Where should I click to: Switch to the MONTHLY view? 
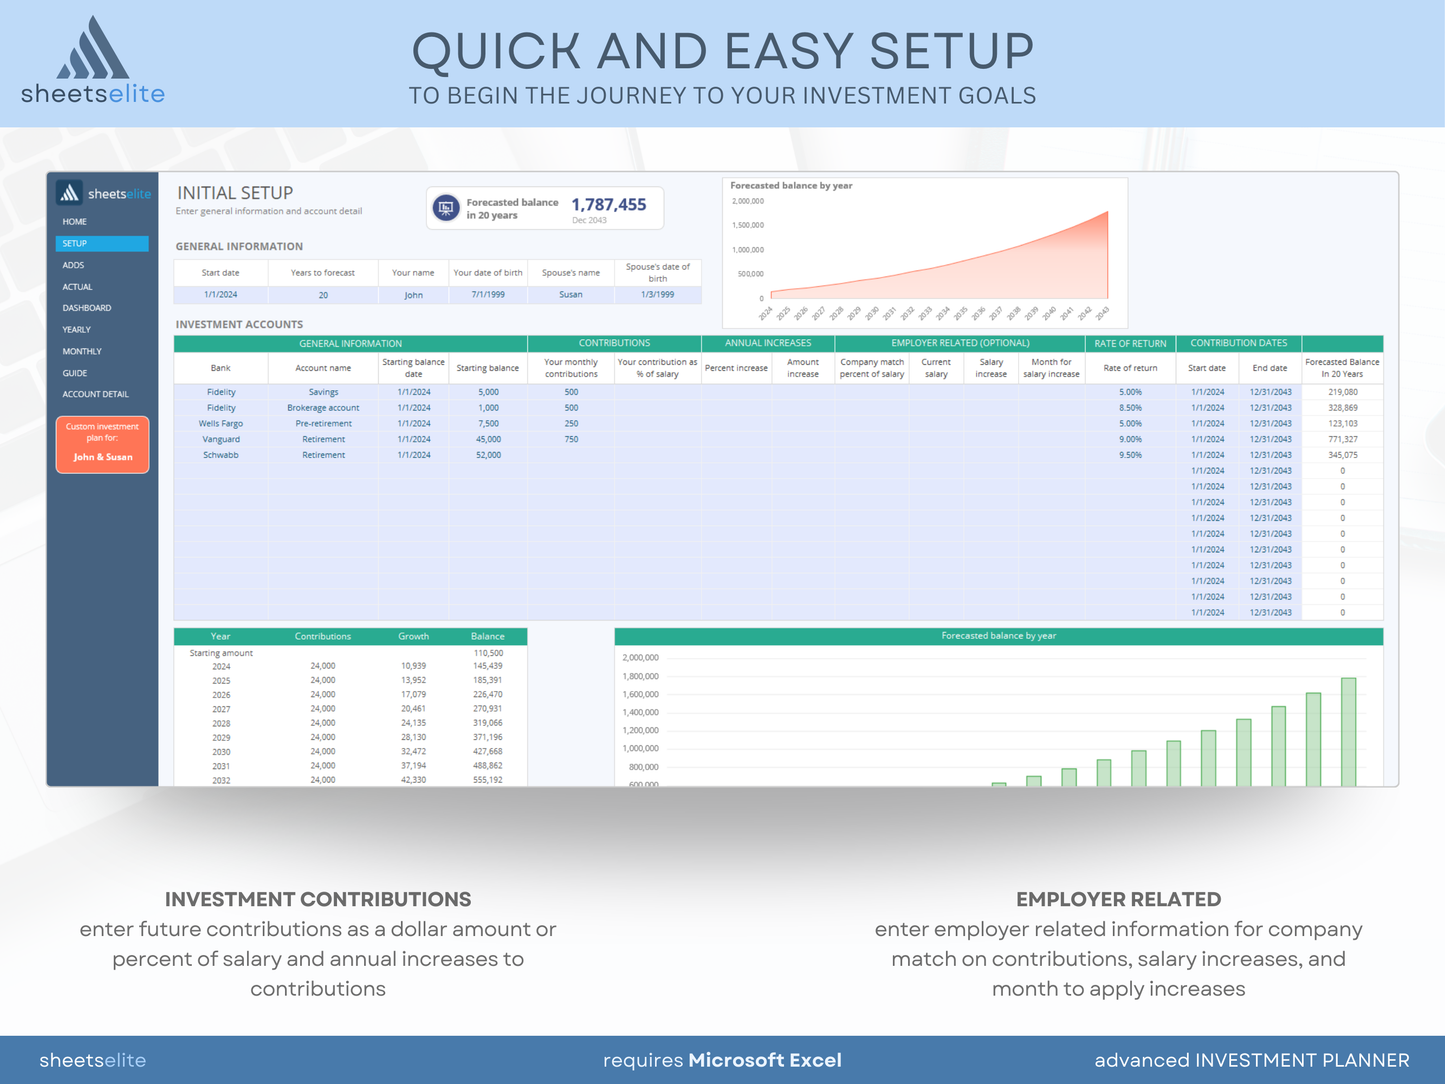(82, 352)
